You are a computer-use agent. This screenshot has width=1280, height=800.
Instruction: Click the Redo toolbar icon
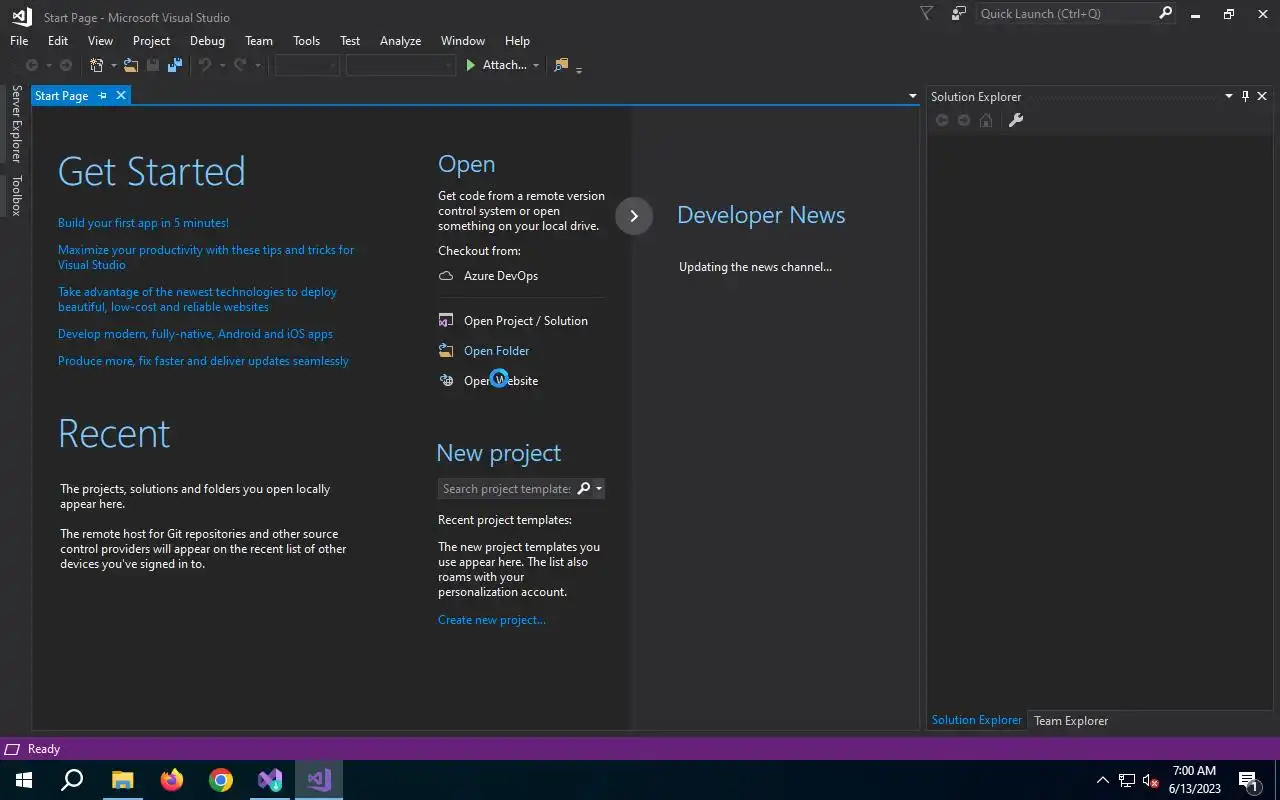tap(240, 65)
